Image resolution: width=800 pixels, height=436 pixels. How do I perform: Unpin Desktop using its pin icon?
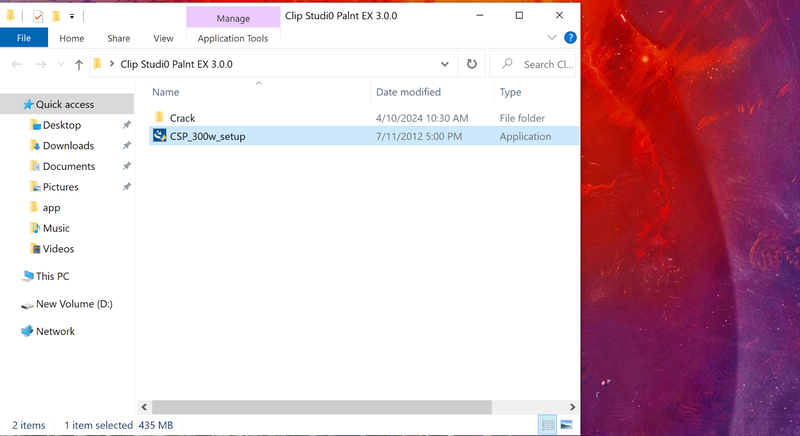tap(127, 125)
